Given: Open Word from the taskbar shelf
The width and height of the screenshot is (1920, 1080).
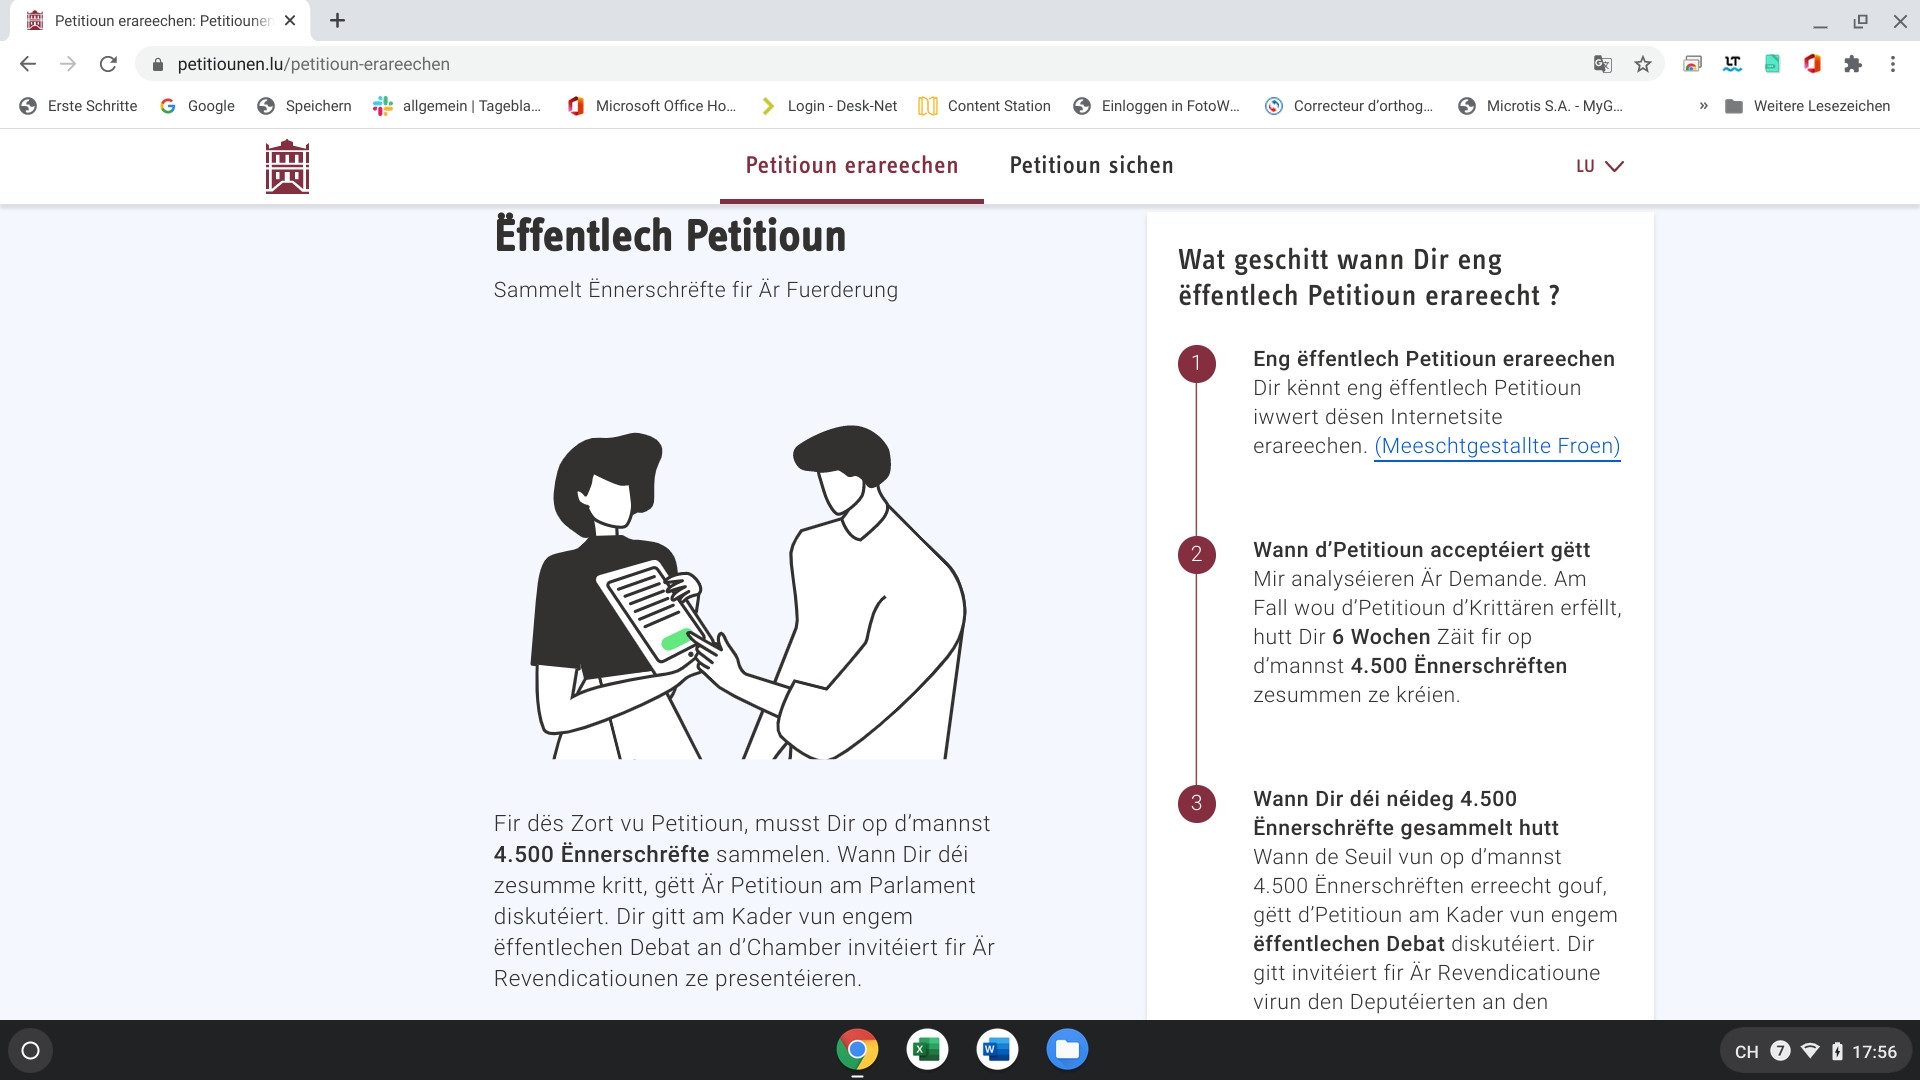Looking at the screenshot, I should [997, 1050].
